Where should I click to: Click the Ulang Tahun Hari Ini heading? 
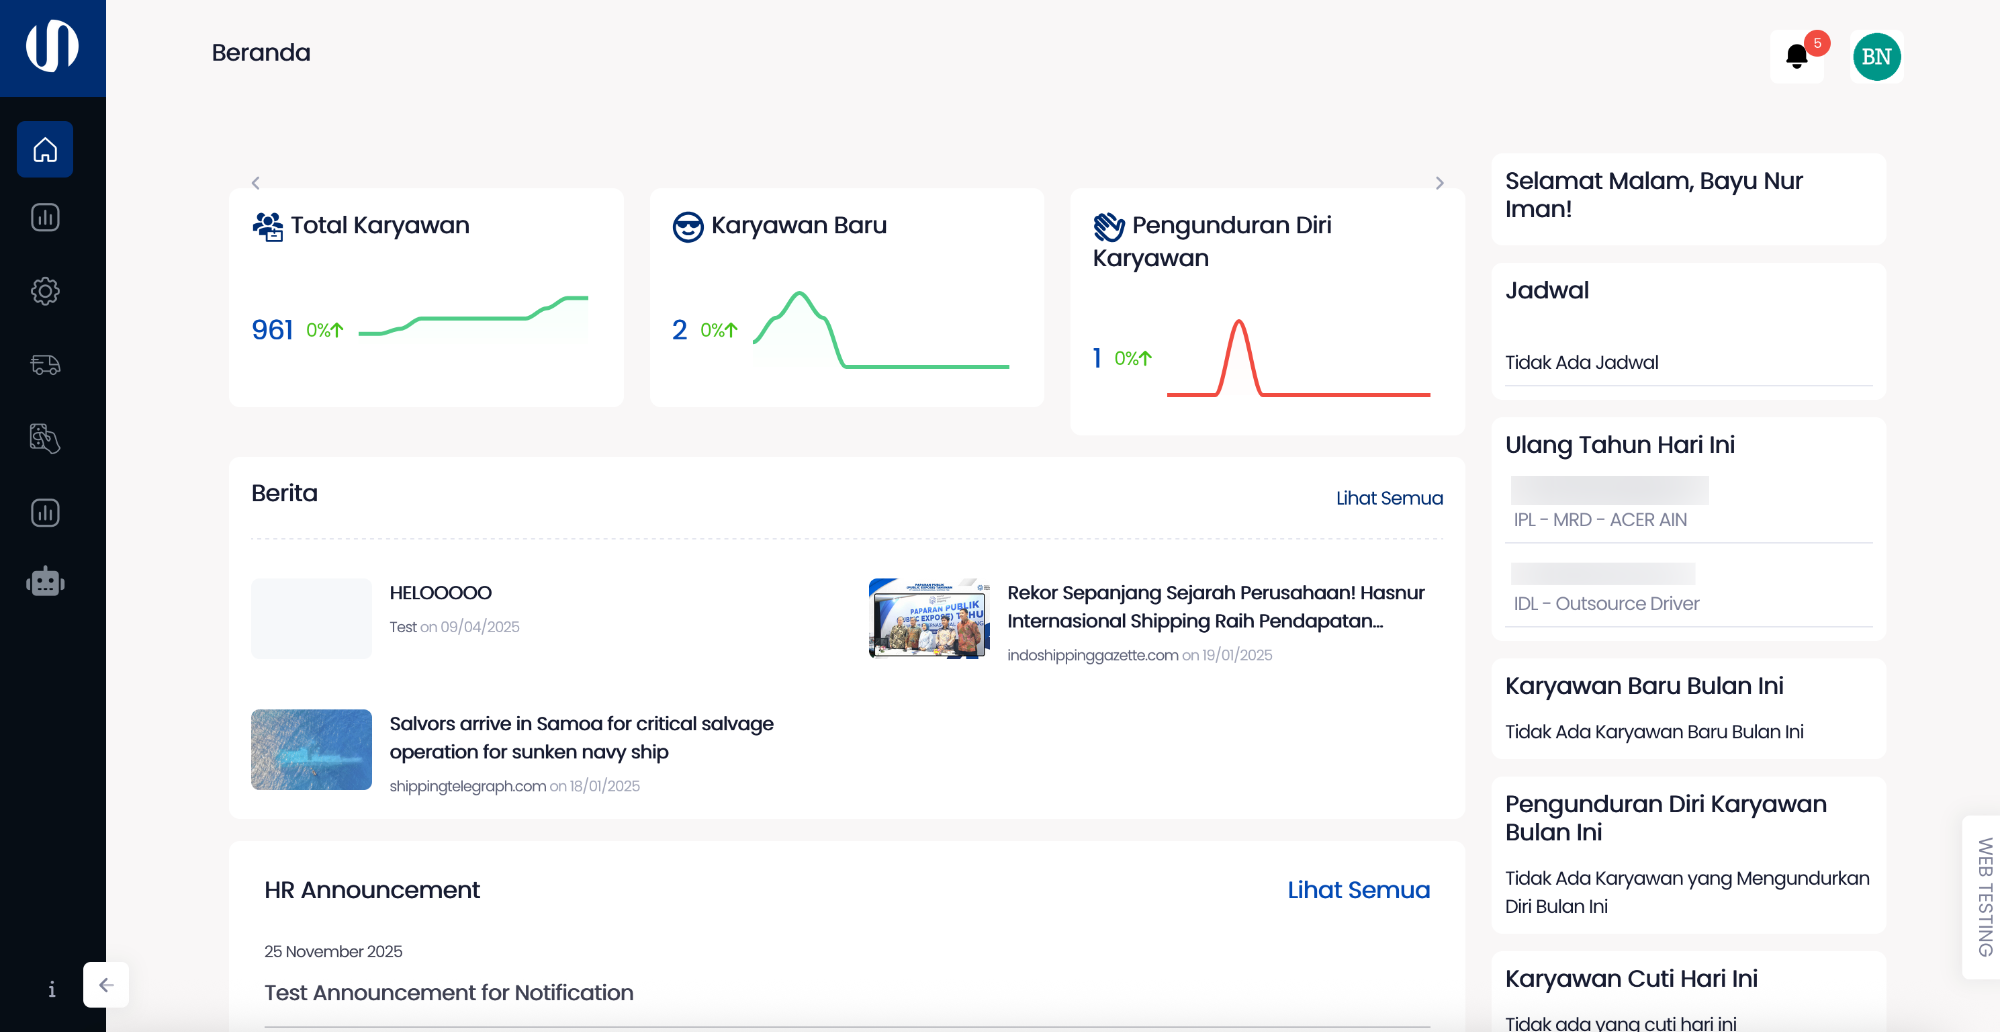coord(1620,445)
